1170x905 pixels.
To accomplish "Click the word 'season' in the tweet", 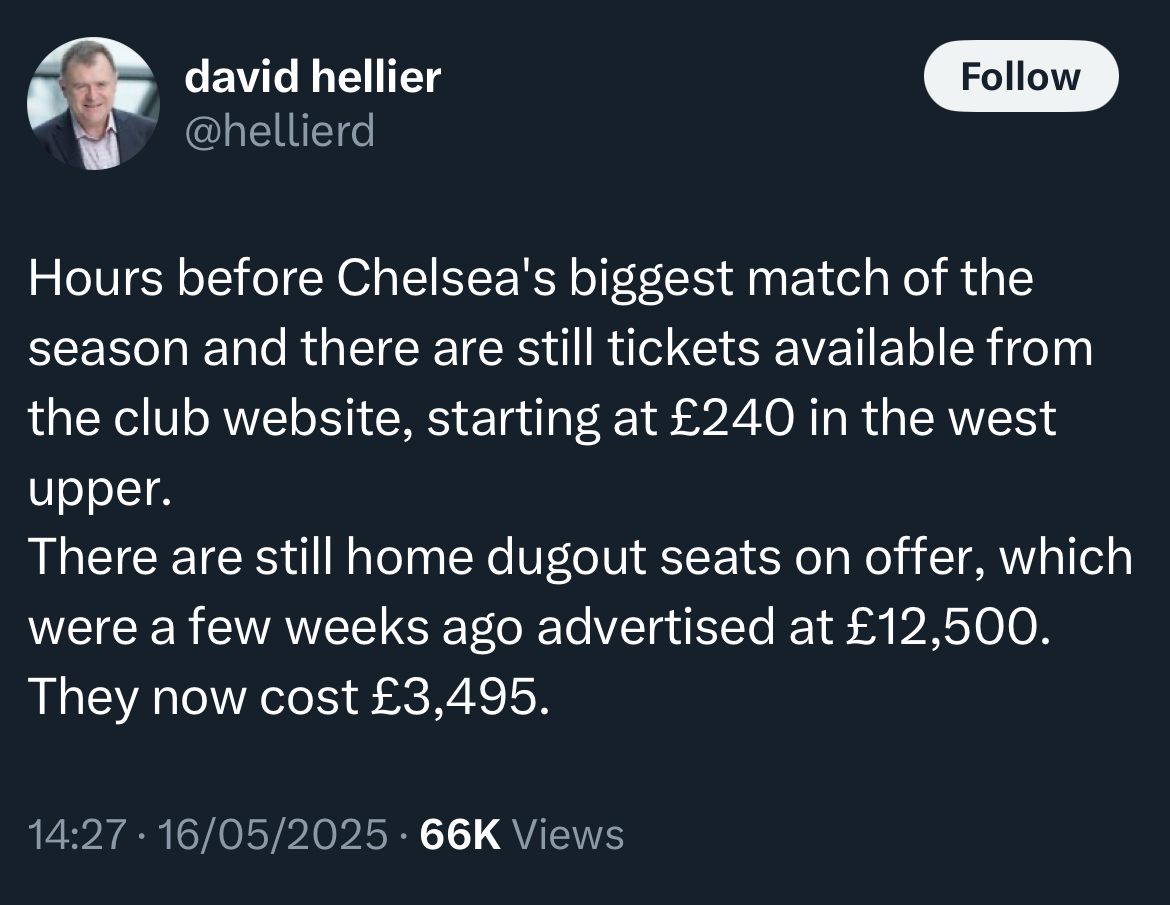I will click(x=108, y=349).
